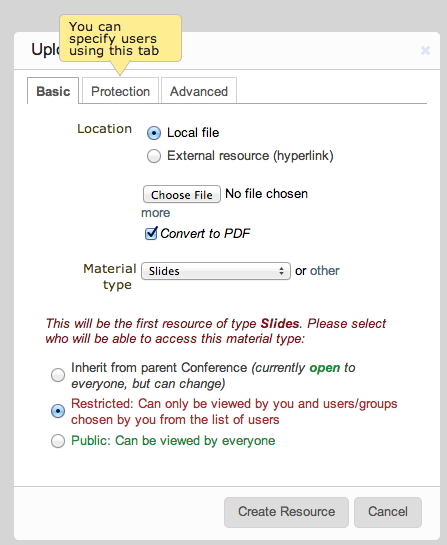Close the upload dialog with the X icon
The image size is (447, 545).
pos(425,51)
